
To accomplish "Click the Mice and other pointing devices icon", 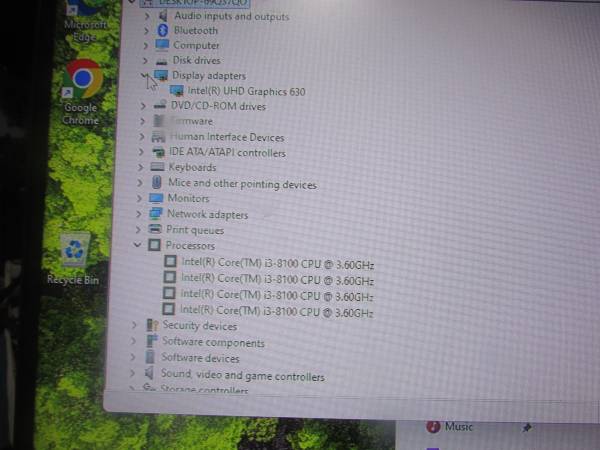I will [156, 182].
